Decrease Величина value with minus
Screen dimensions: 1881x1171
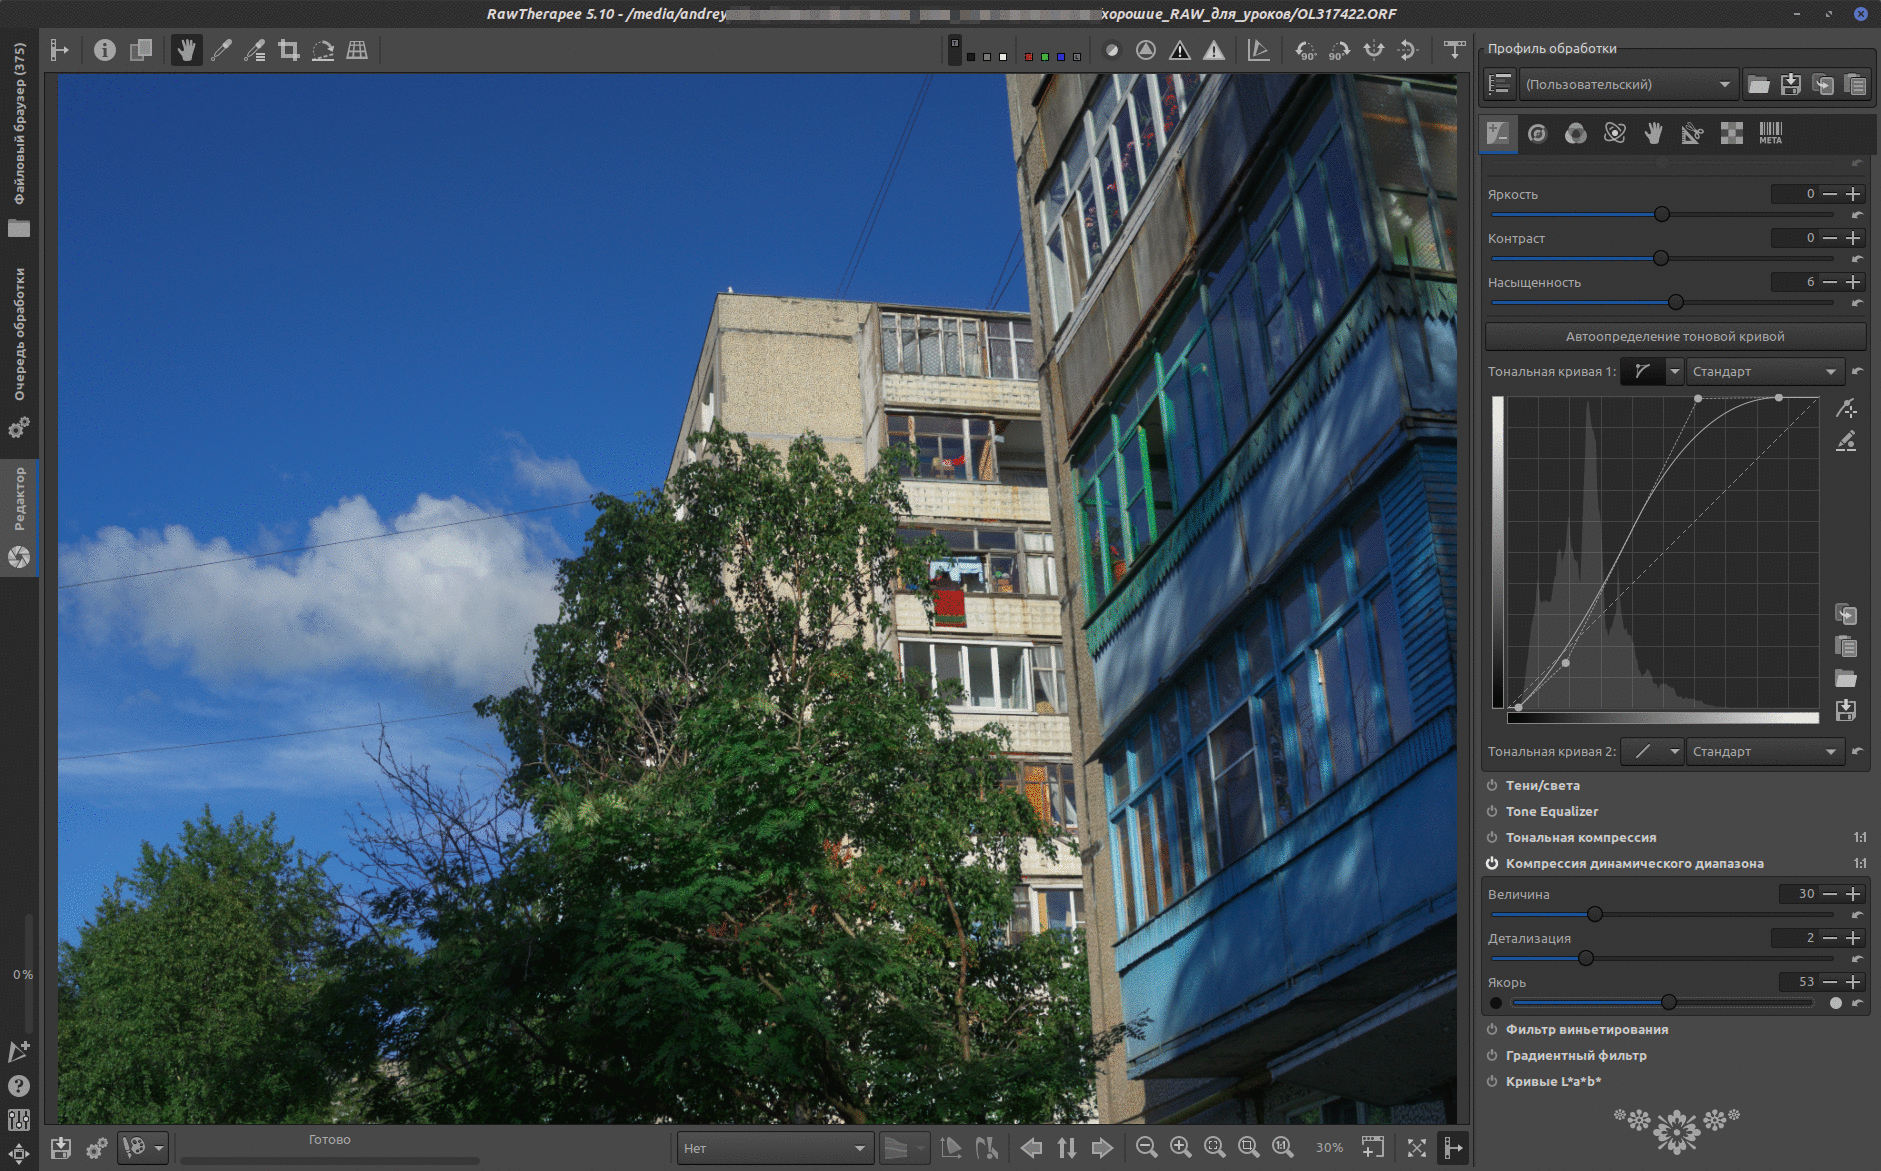click(x=1830, y=894)
